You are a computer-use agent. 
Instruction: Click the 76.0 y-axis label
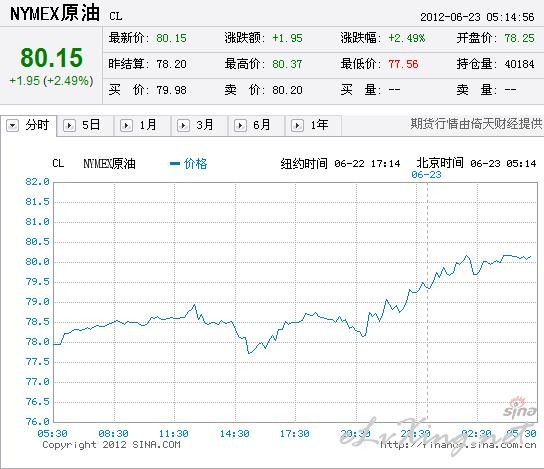point(37,421)
